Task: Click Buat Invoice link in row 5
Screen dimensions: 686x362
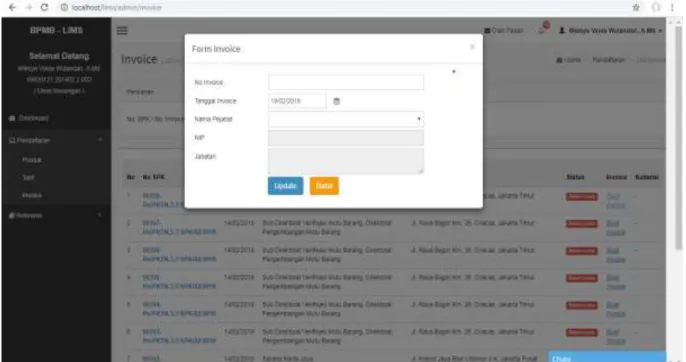Action: [615, 309]
